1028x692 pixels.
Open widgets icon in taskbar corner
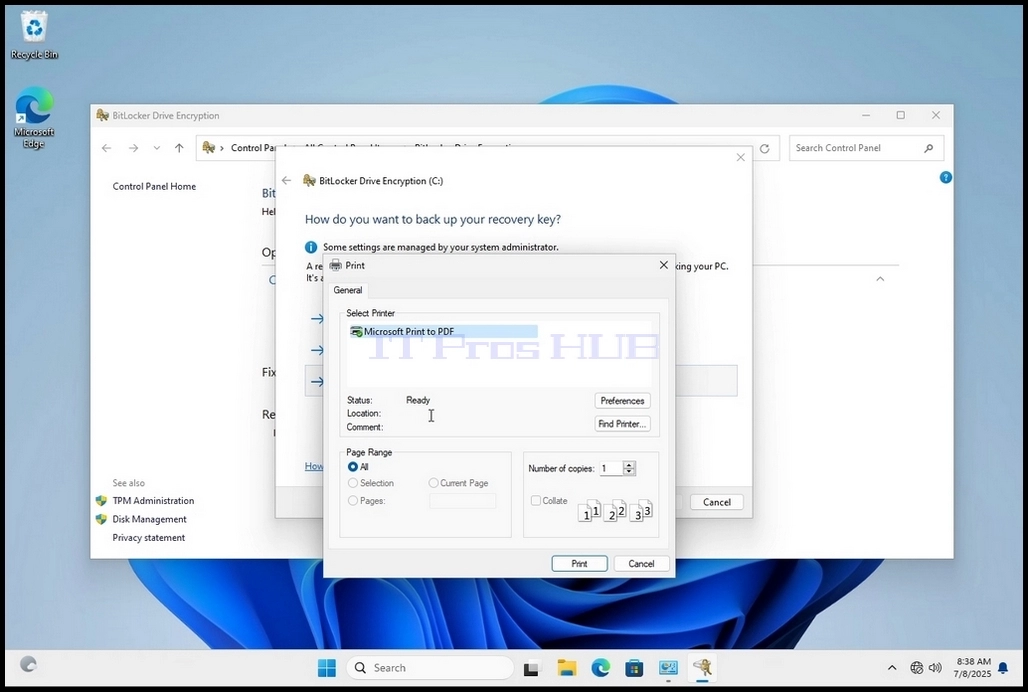pos(28,664)
